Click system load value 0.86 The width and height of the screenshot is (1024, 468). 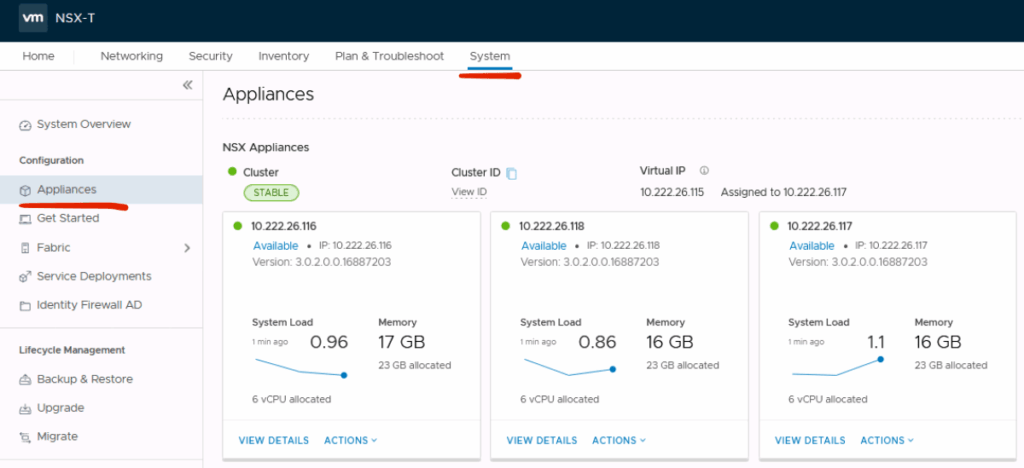[x=597, y=342]
